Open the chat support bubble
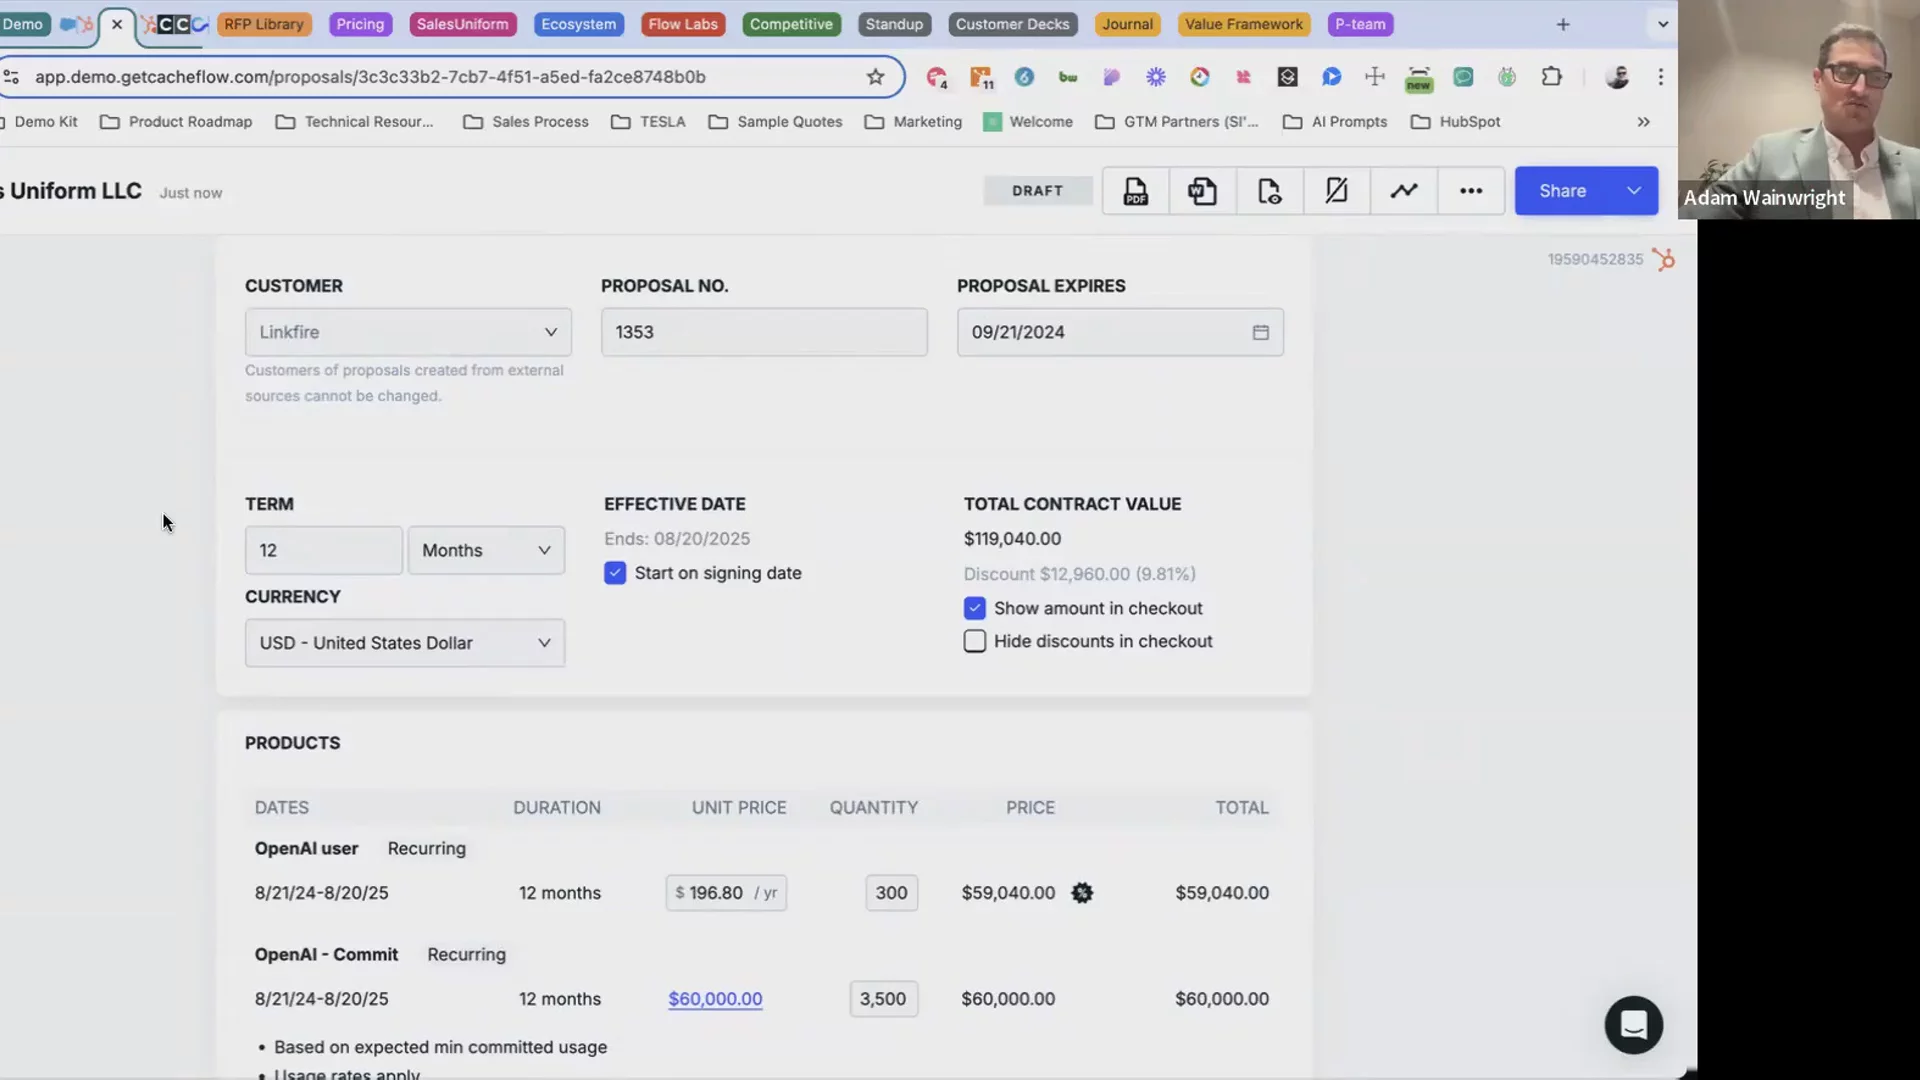1920x1080 pixels. click(x=1633, y=1025)
